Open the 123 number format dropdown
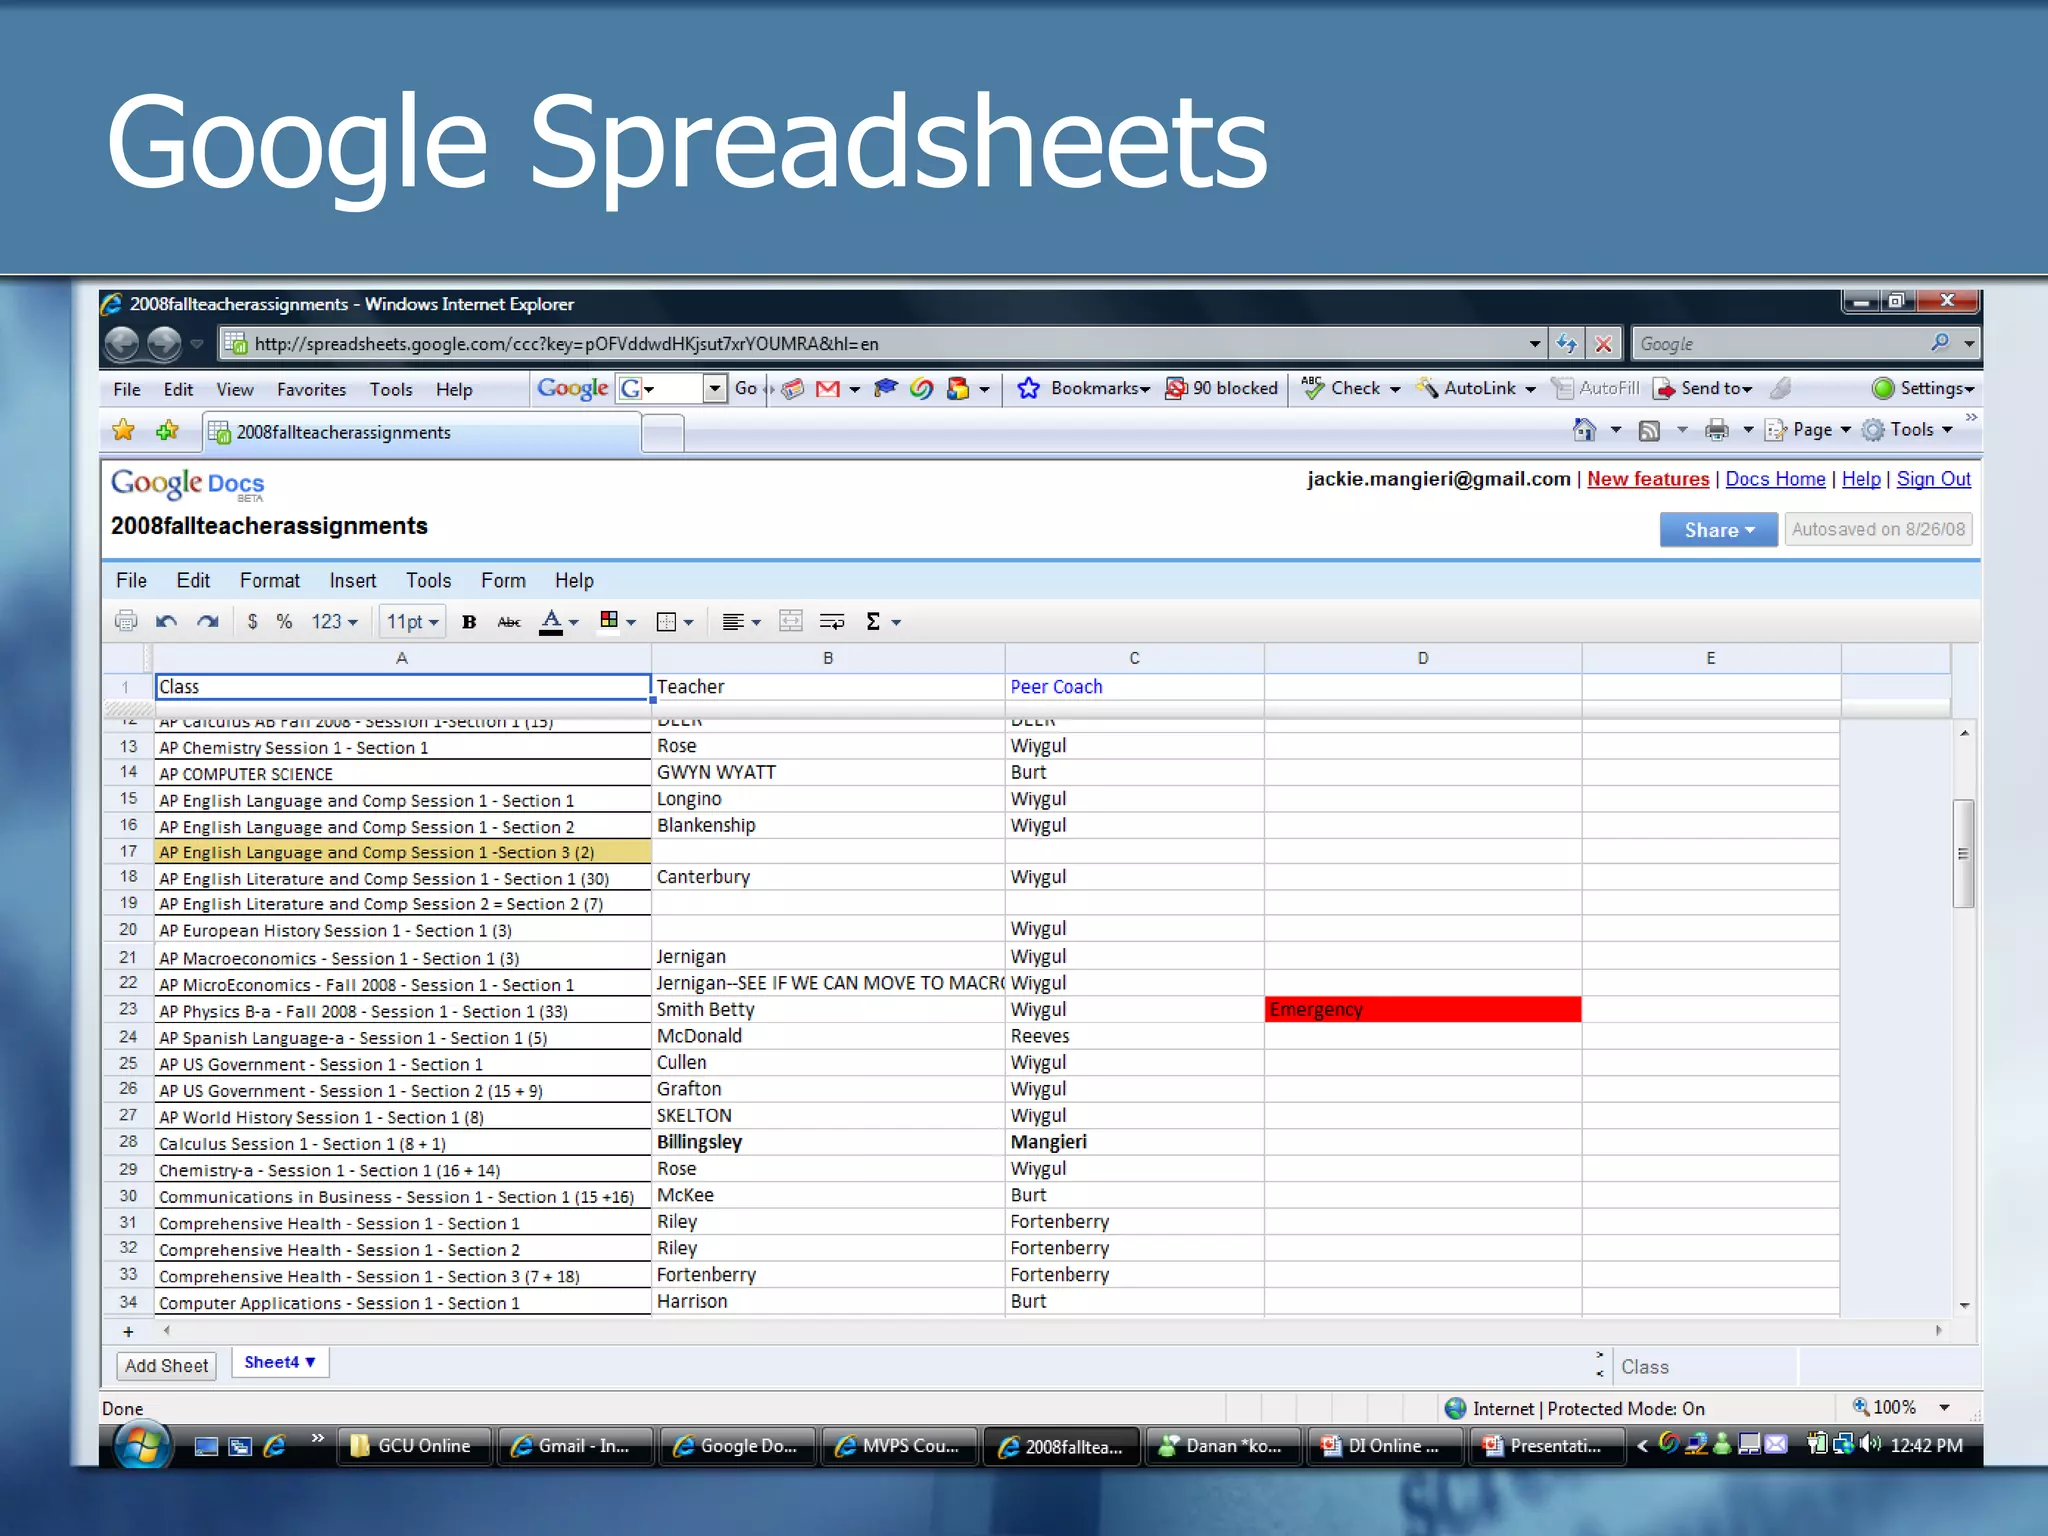The width and height of the screenshot is (2048, 1536). click(334, 622)
